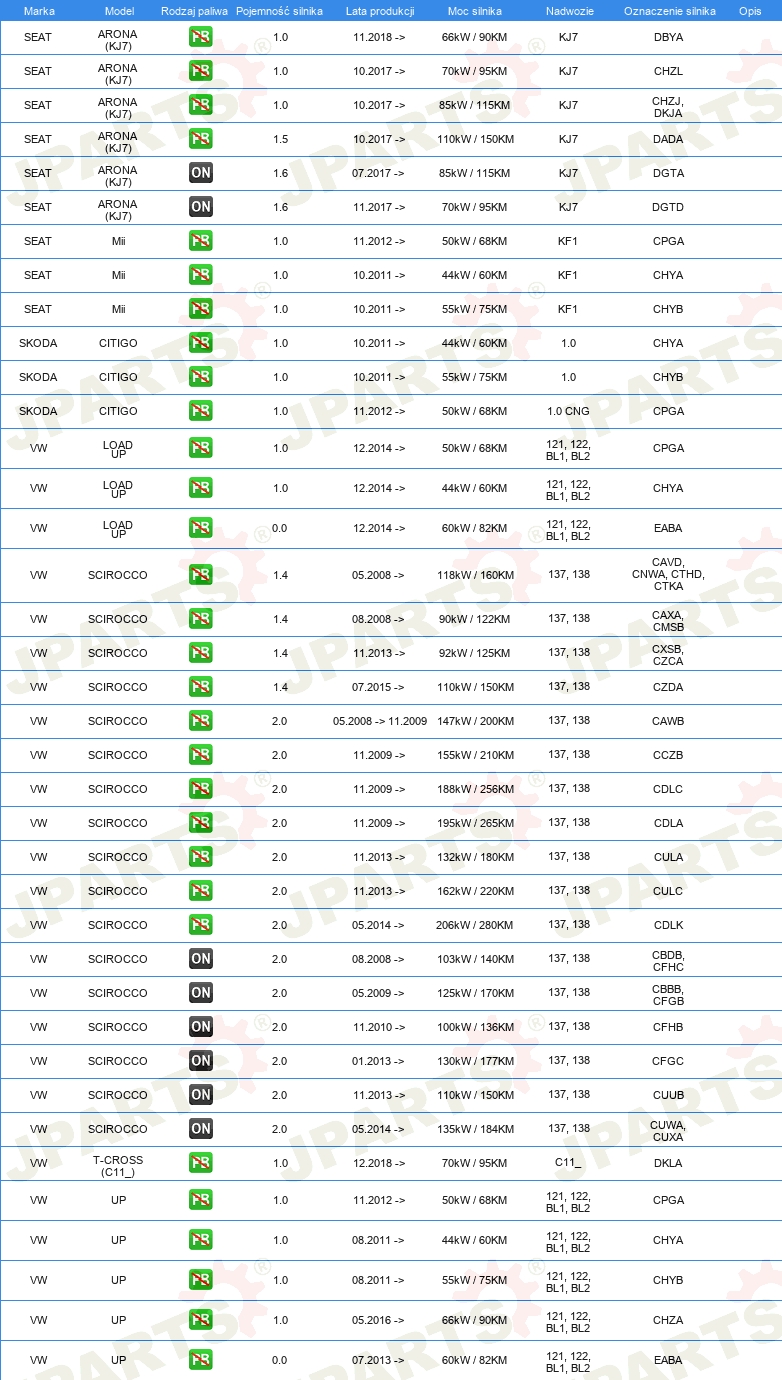Click the petrol icon in the SKODA CITIGO CHYA row
The height and width of the screenshot is (1380, 782).
point(201,343)
